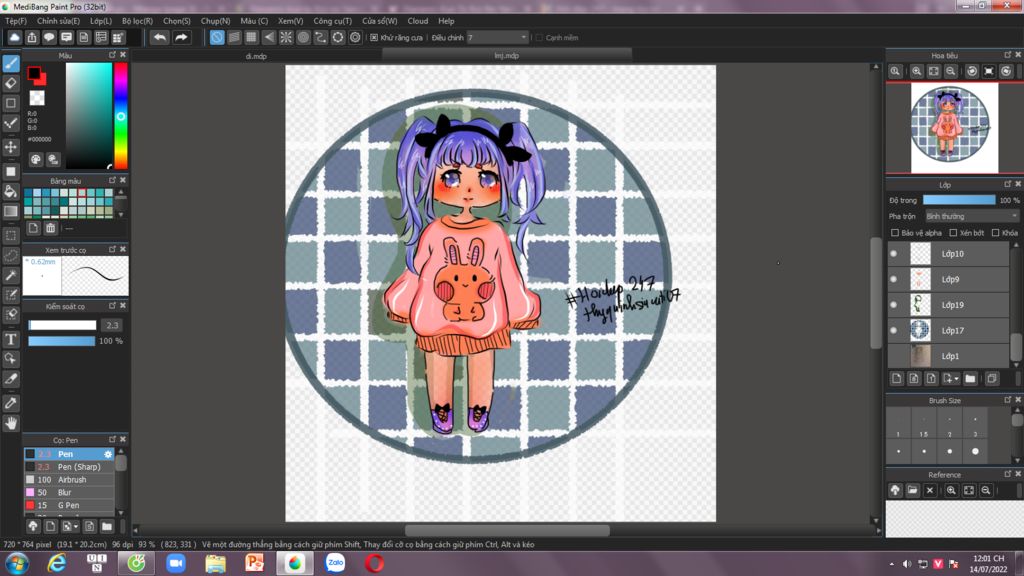Hide layer Lớp17
This screenshot has width=1024, height=576.
(x=894, y=330)
